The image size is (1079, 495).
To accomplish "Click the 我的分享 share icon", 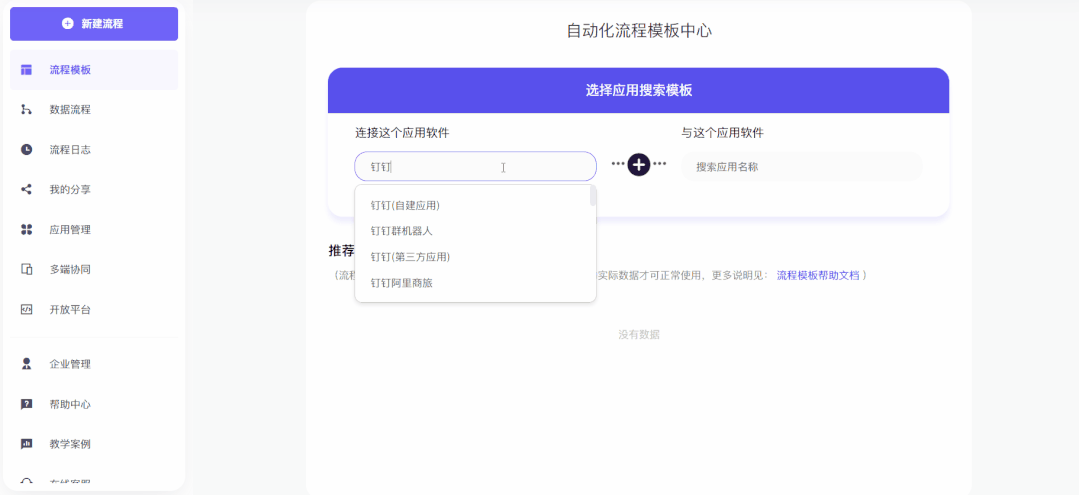I will click(x=27, y=189).
